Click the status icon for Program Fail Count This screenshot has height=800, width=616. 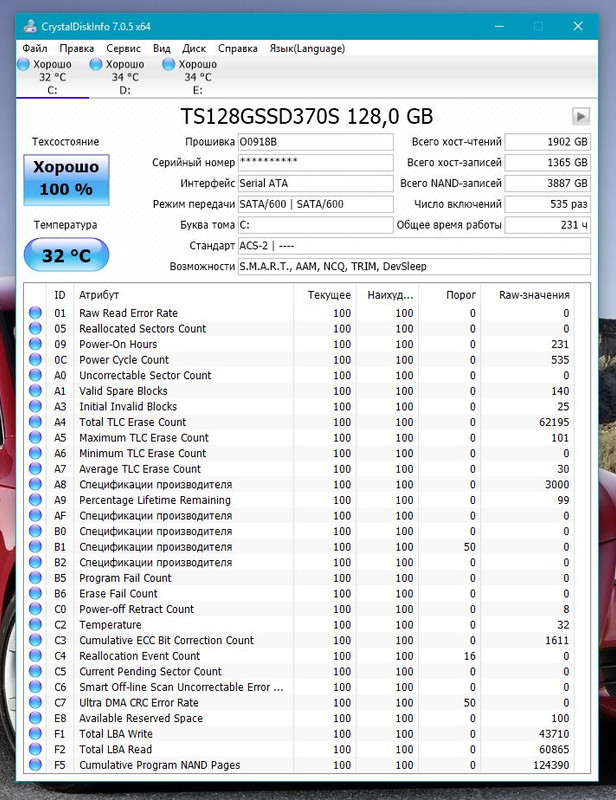tap(35, 578)
